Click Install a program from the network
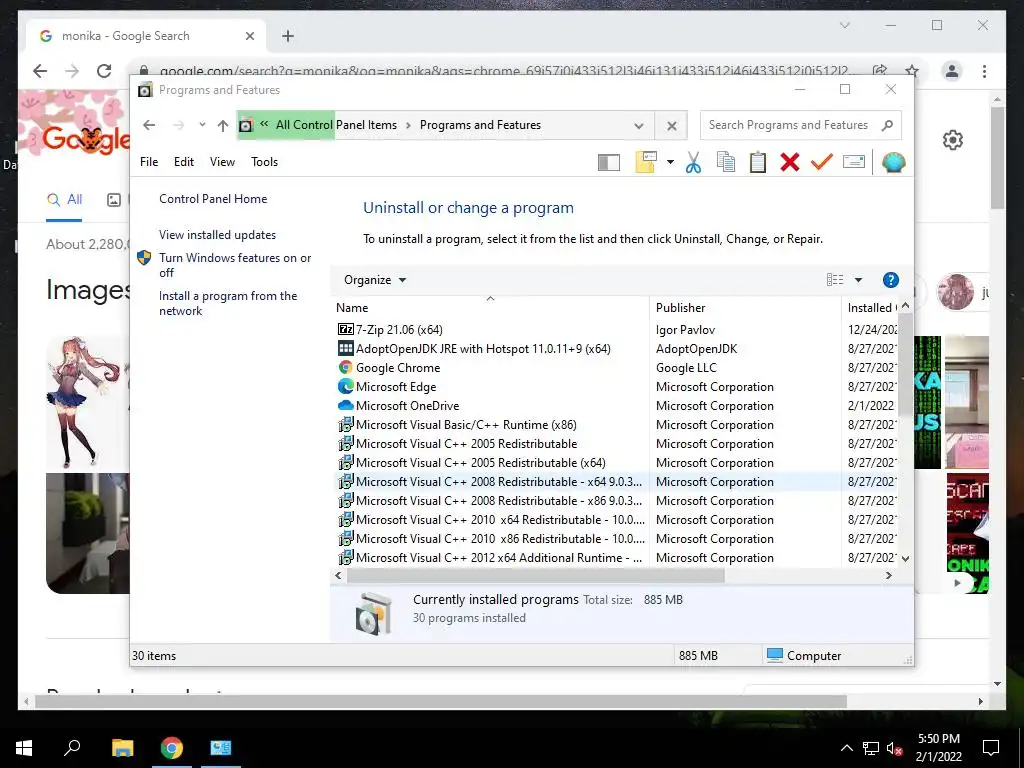 click(227, 303)
